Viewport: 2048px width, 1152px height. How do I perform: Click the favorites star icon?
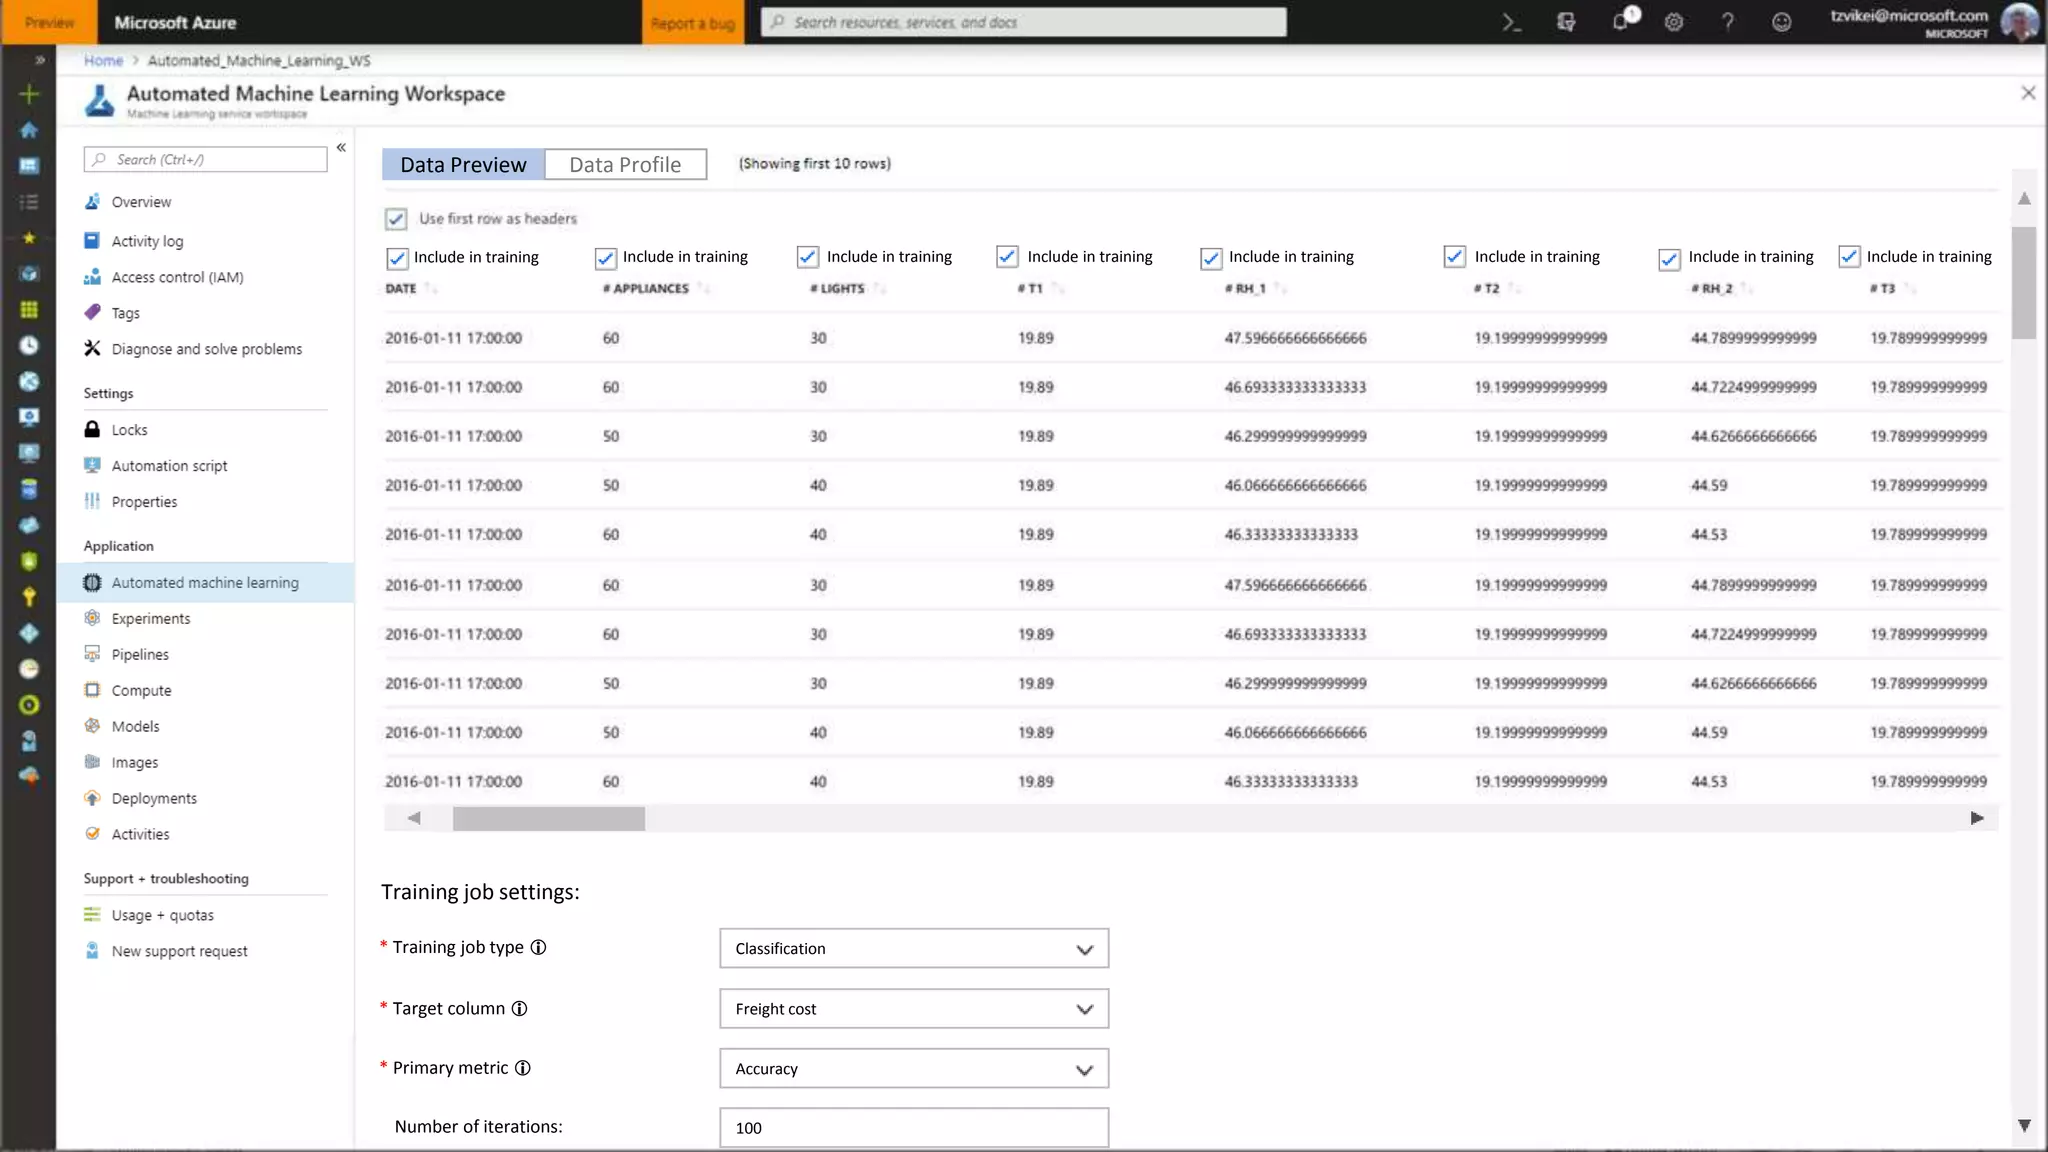point(29,238)
